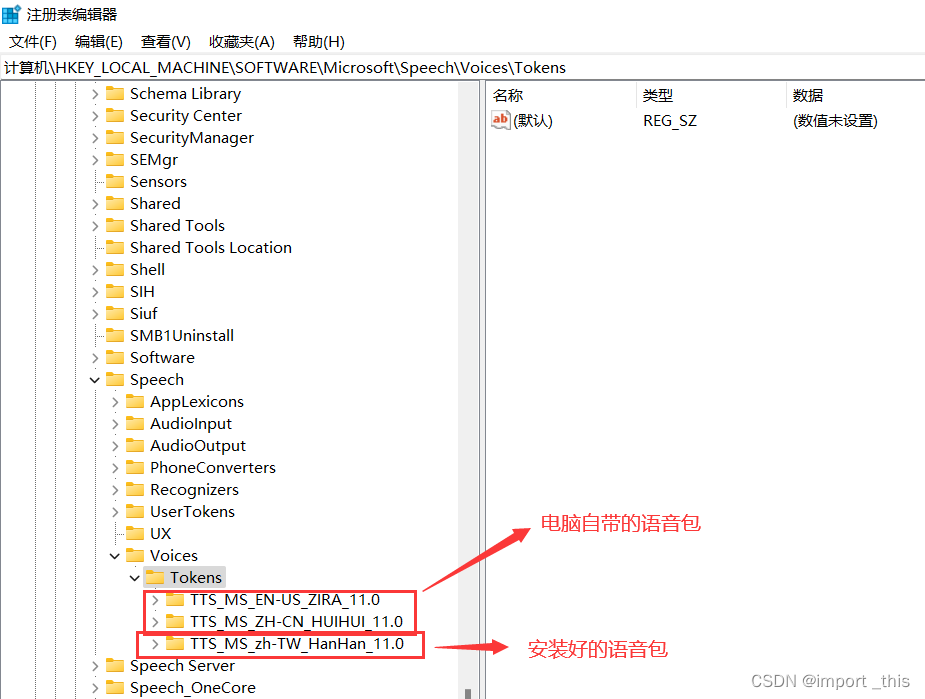Expand the Recognizers key
Viewport: 925px width, 699px height.
click(115, 490)
